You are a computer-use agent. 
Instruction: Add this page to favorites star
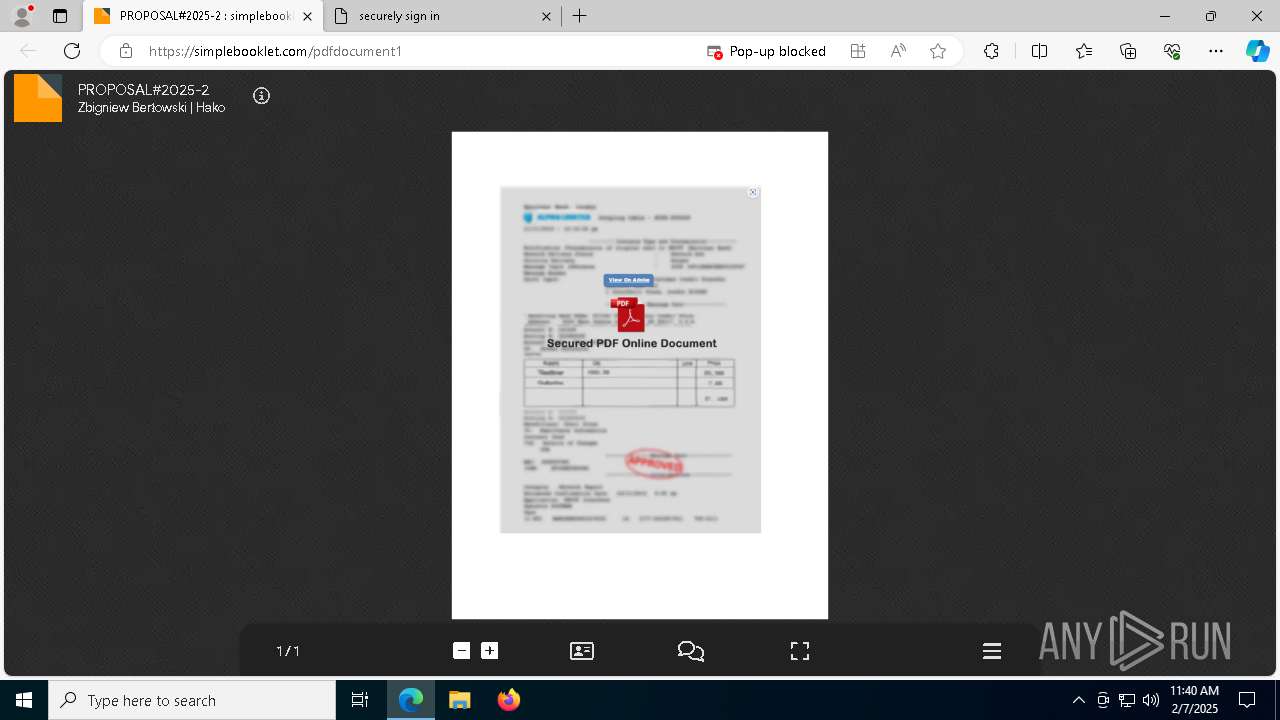point(938,51)
